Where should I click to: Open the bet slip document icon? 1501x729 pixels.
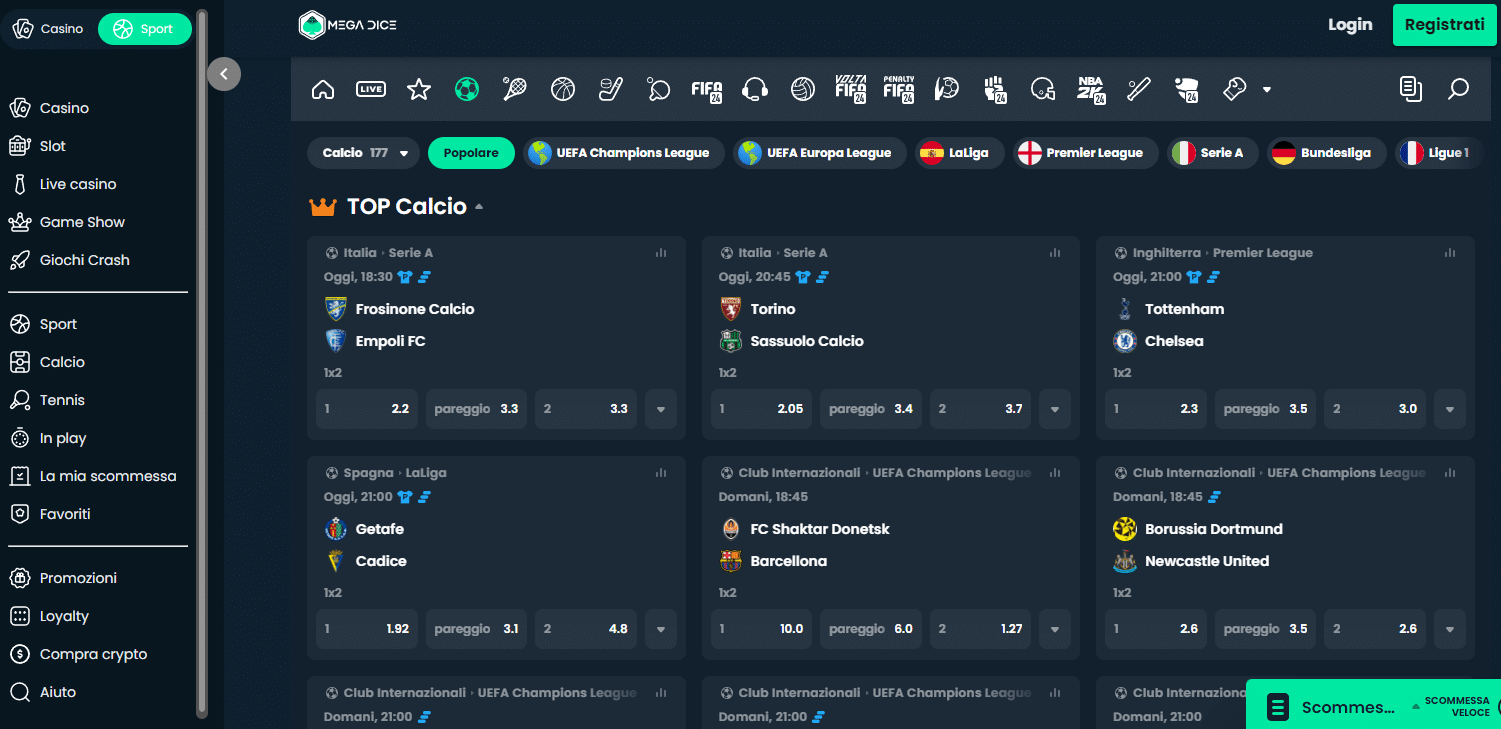tap(1411, 90)
